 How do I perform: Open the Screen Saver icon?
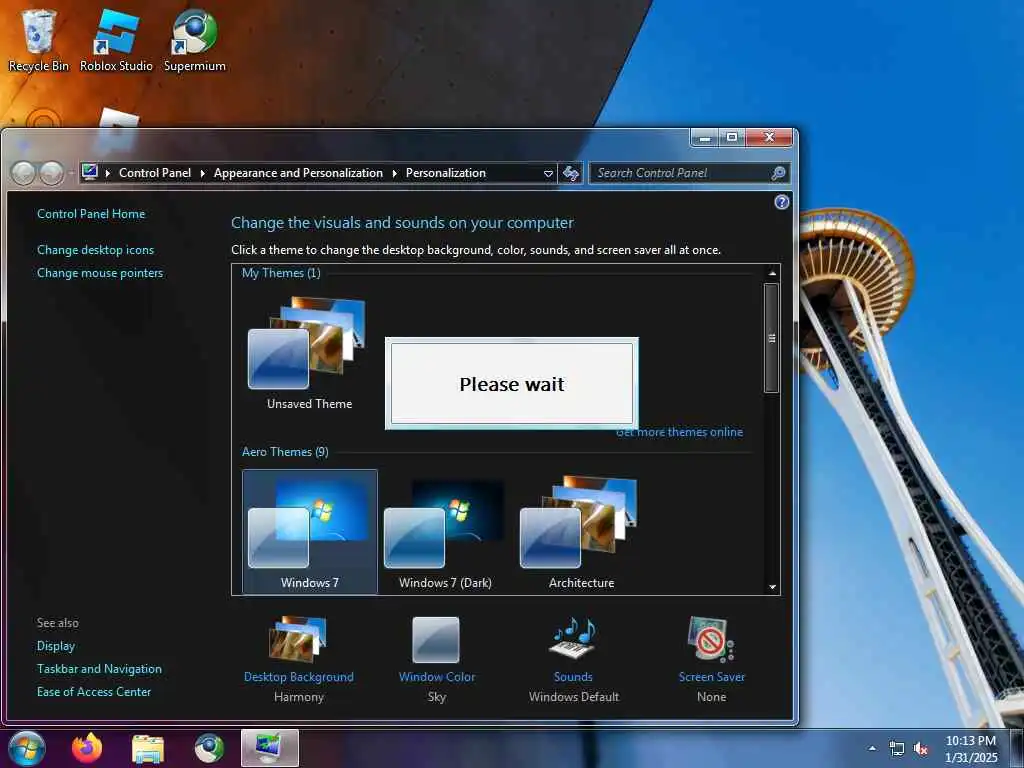click(711, 639)
